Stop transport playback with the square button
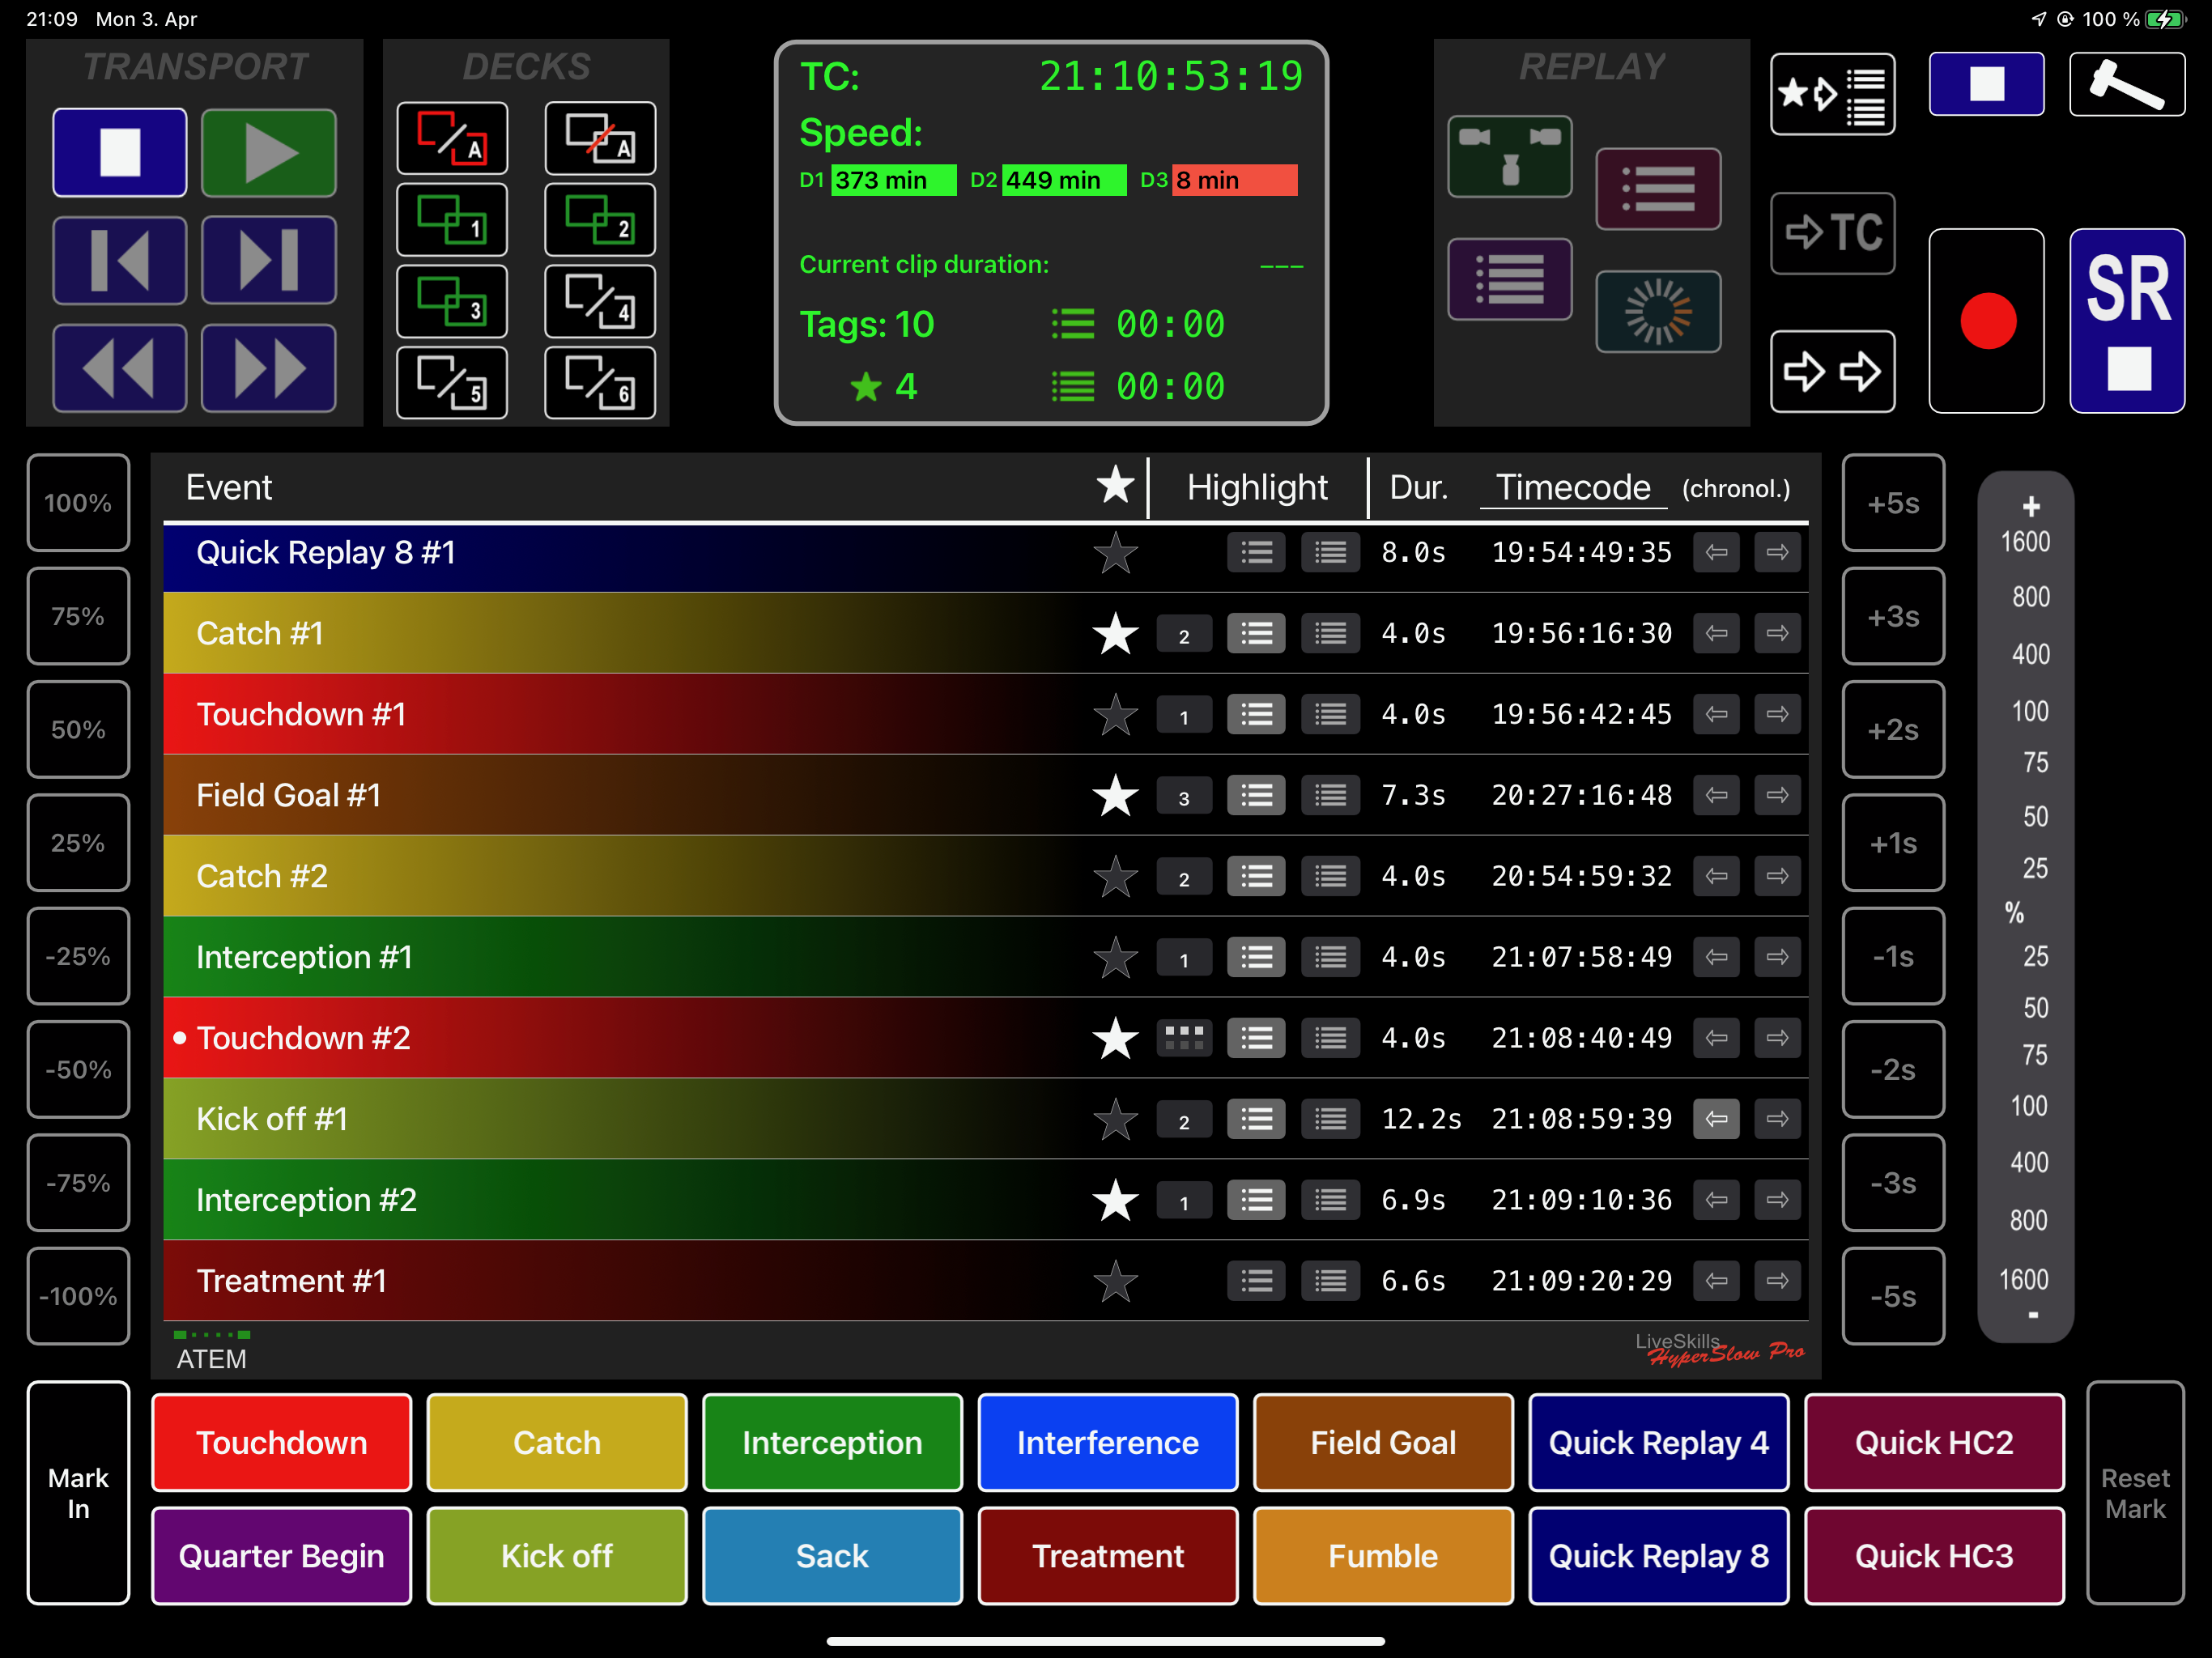Screen dimensions: 2212x1658 click(x=119, y=152)
